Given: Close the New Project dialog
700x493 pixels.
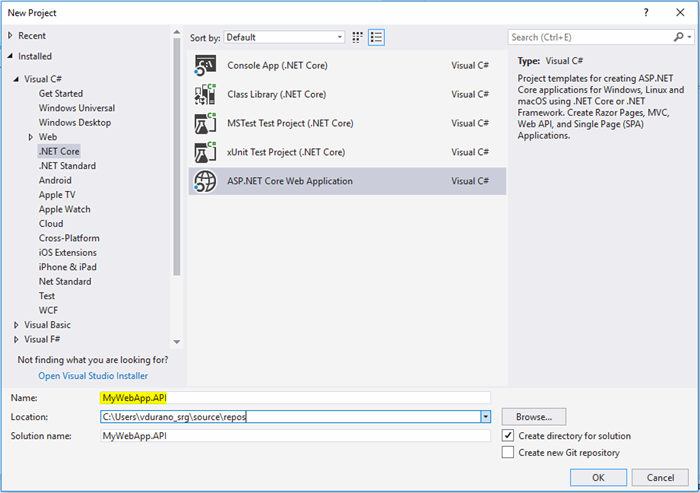Looking at the screenshot, I should click(x=680, y=13).
